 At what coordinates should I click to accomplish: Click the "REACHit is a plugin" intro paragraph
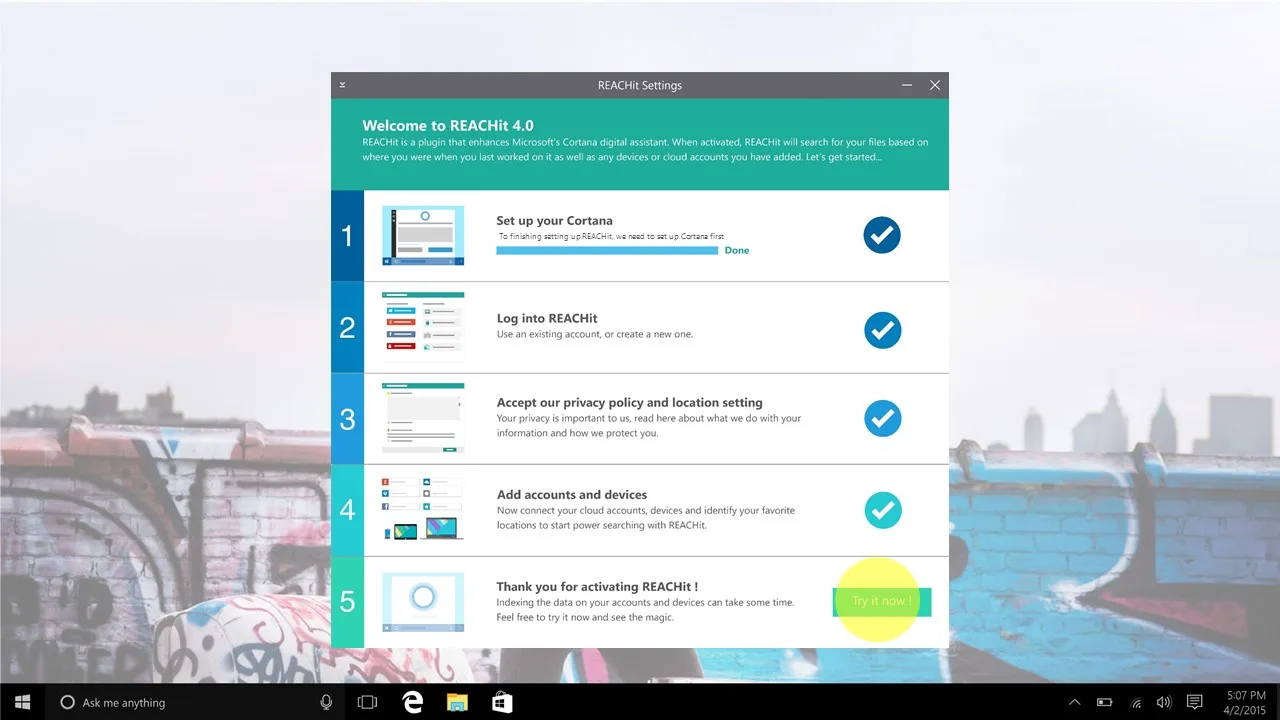coord(645,150)
